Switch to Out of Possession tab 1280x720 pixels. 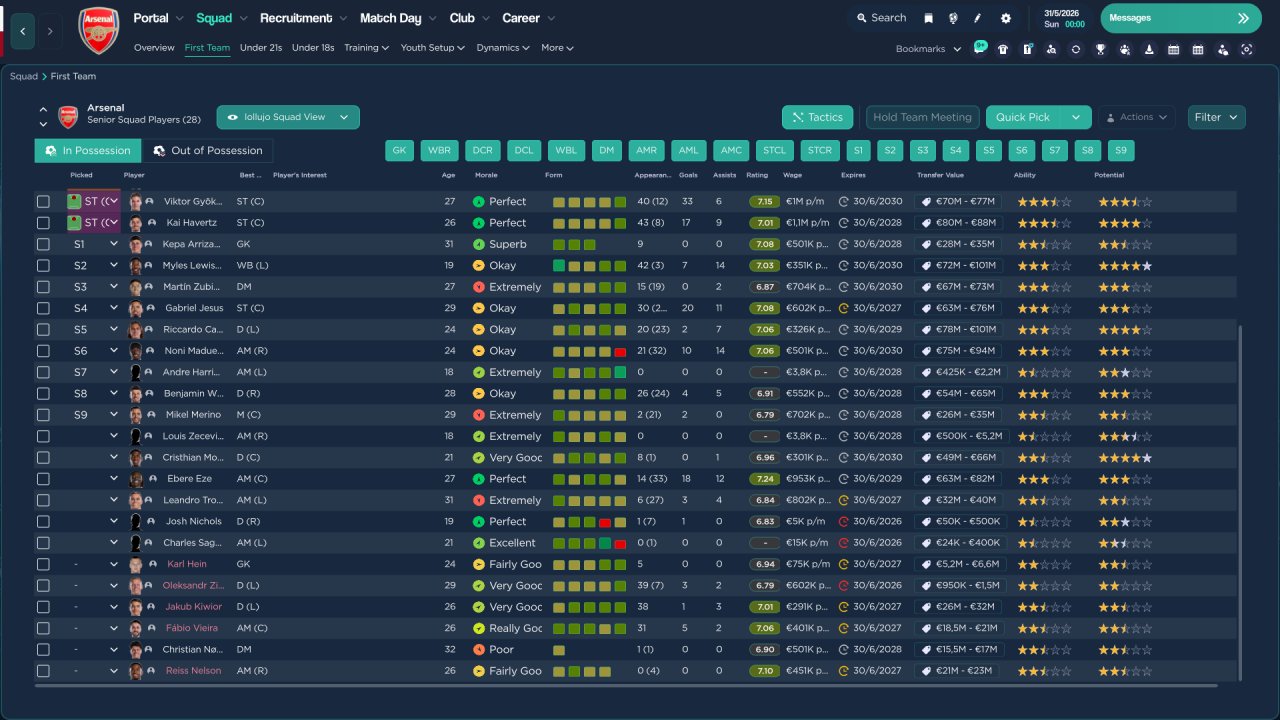(207, 151)
